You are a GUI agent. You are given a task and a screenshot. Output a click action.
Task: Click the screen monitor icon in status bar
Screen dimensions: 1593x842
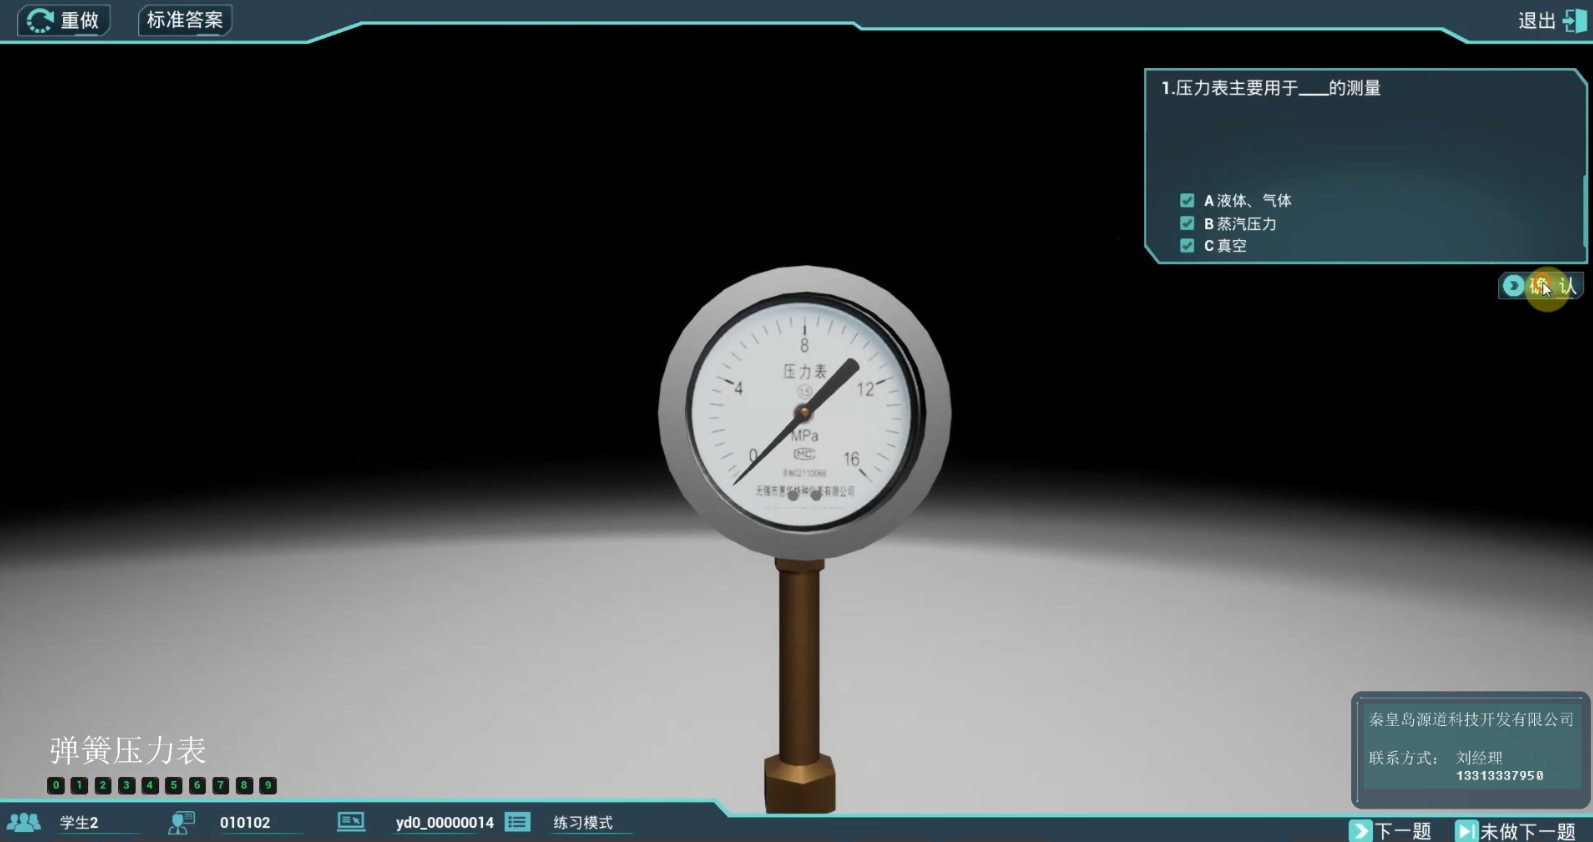pyautogui.click(x=351, y=822)
